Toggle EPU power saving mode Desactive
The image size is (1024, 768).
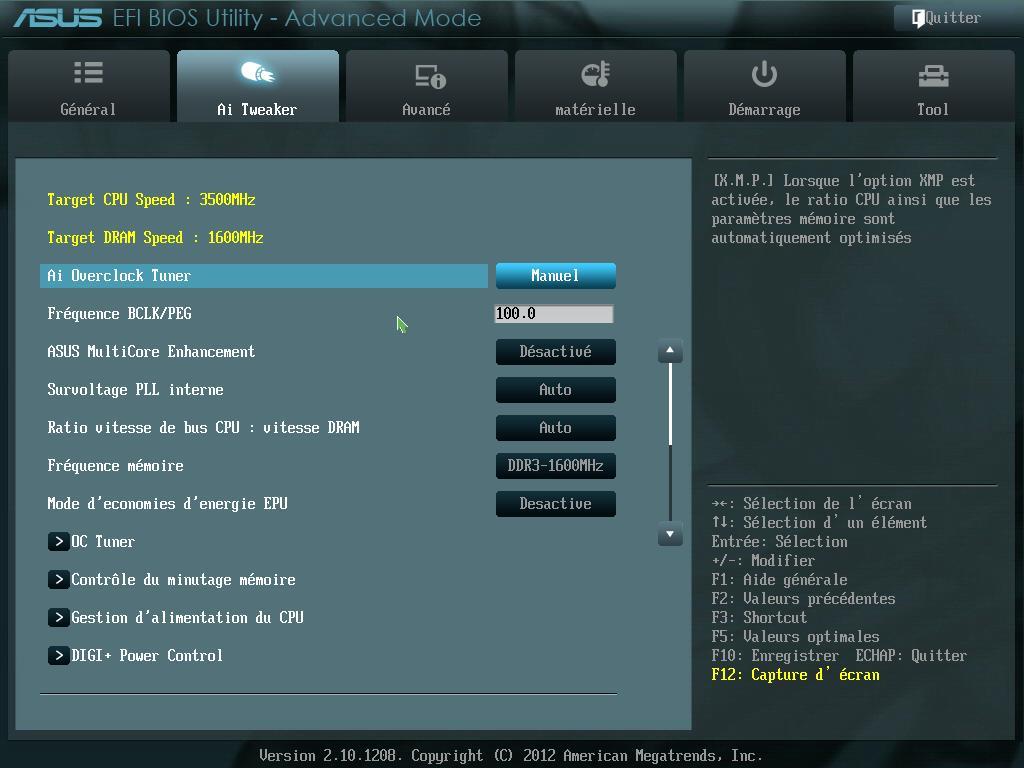pyautogui.click(x=556, y=504)
